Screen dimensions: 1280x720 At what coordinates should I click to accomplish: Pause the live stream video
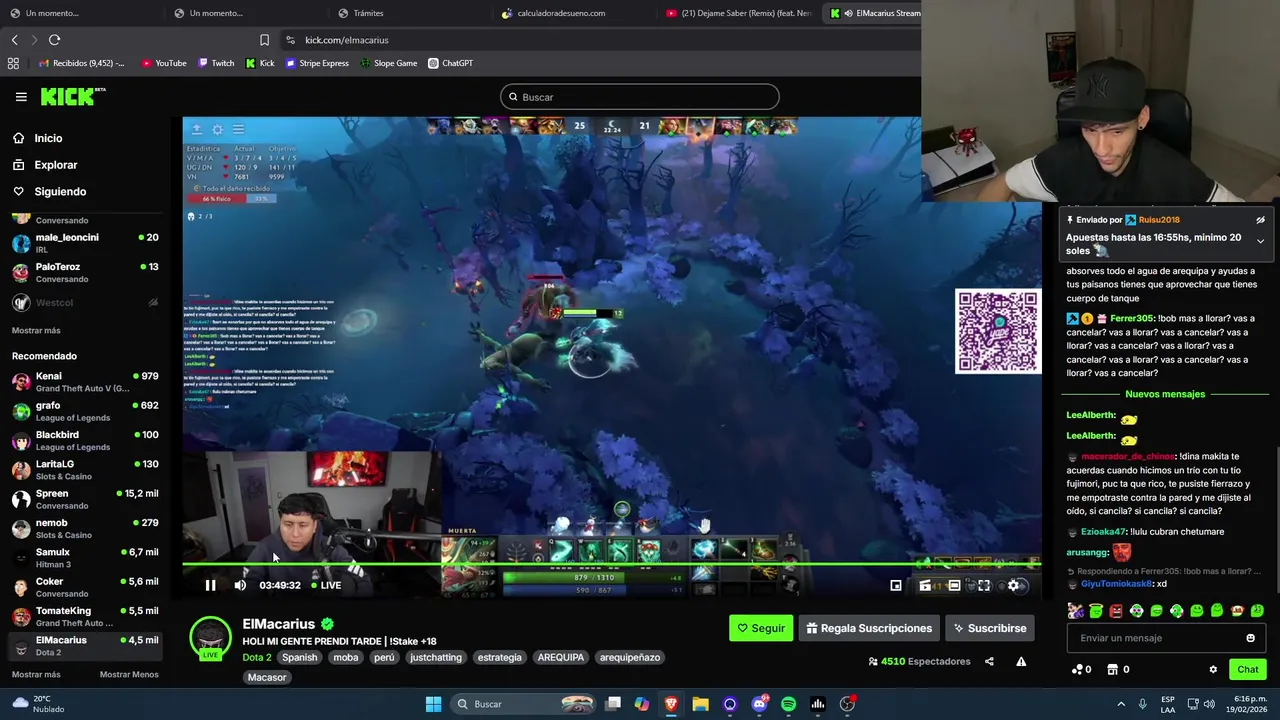(210, 585)
